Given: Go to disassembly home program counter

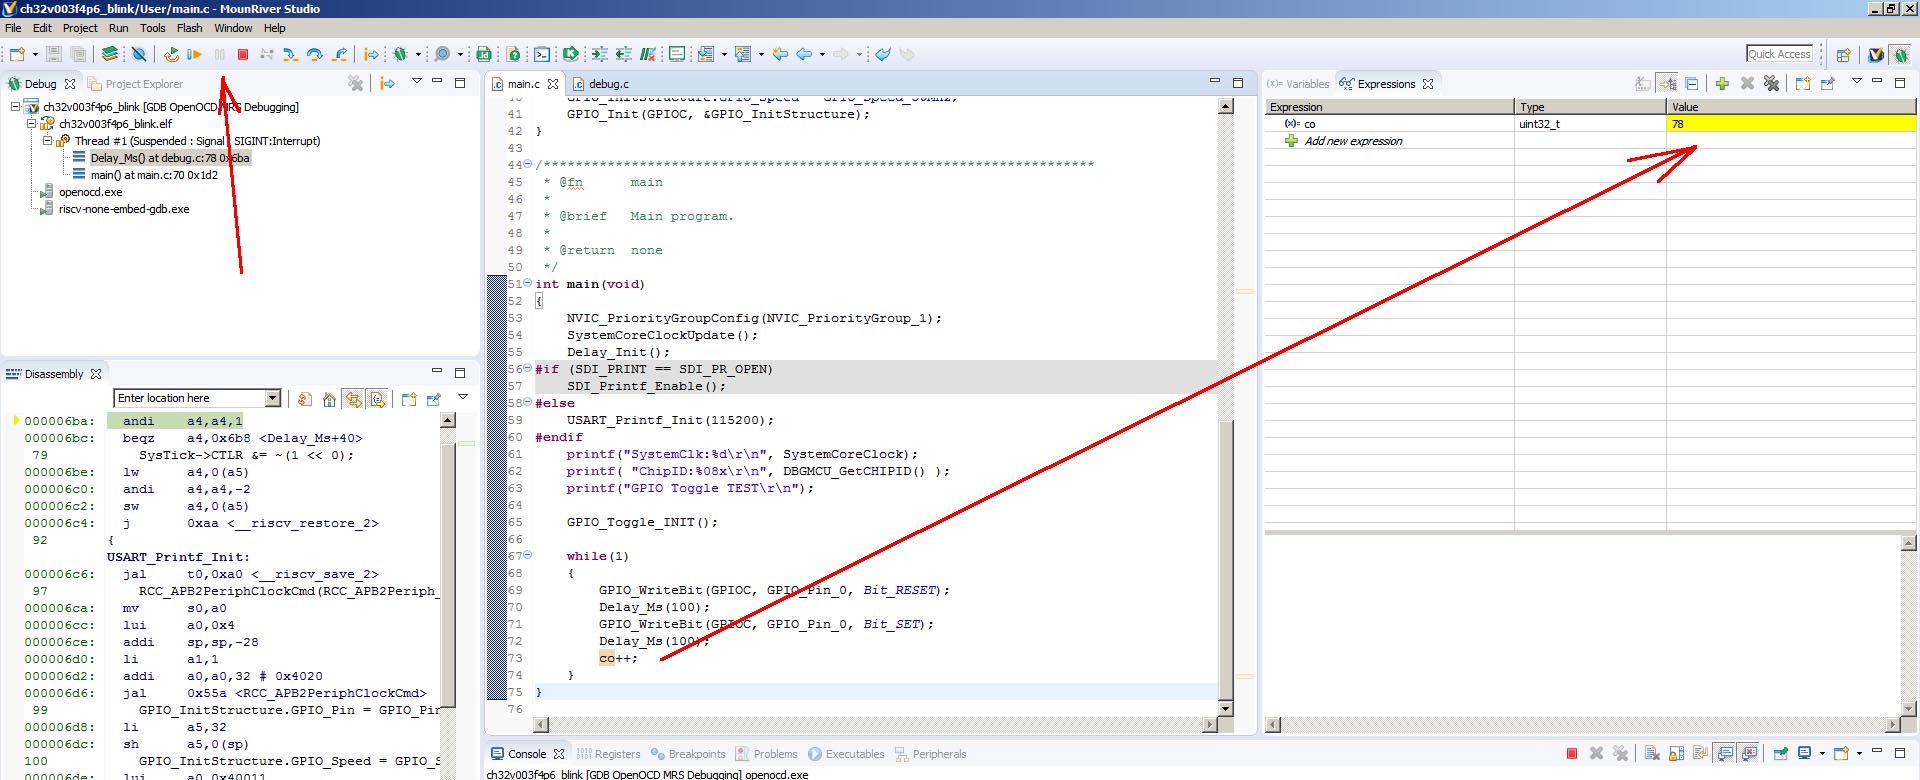Looking at the screenshot, I should pos(329,399).
